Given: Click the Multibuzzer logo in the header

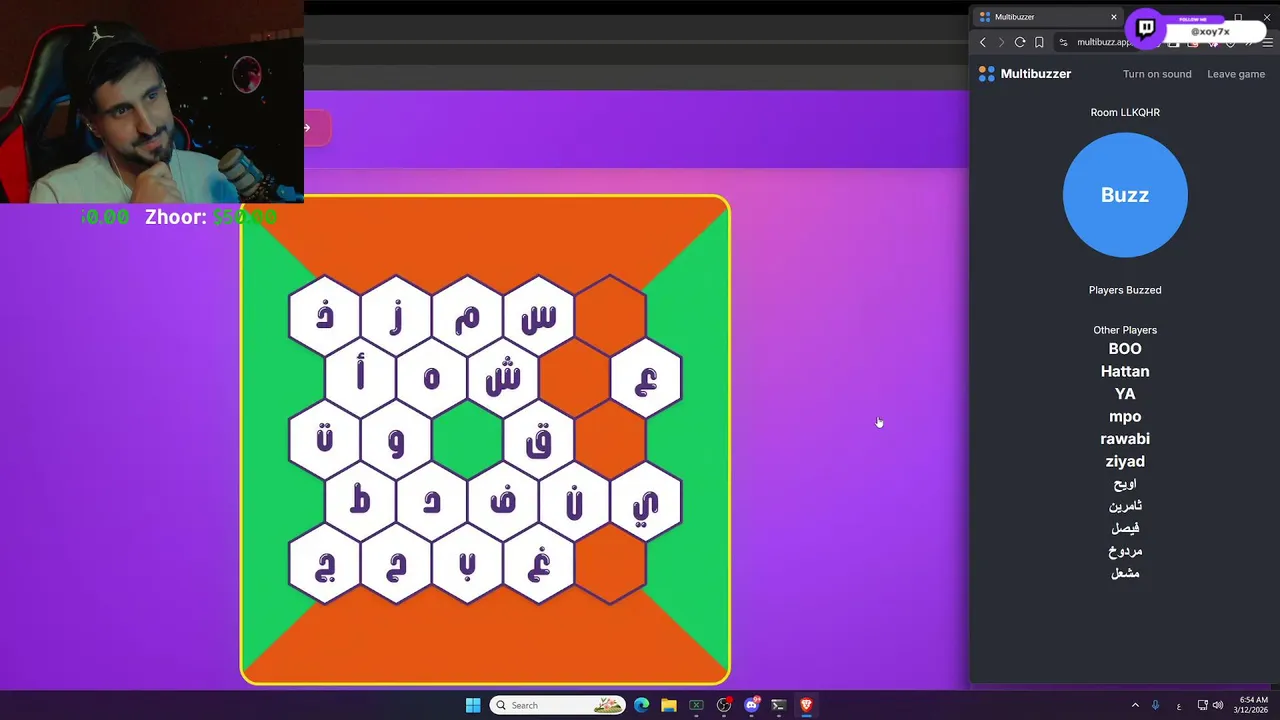Looking at the screenshot, I should pyautogui.click(x=1025, y=74).
